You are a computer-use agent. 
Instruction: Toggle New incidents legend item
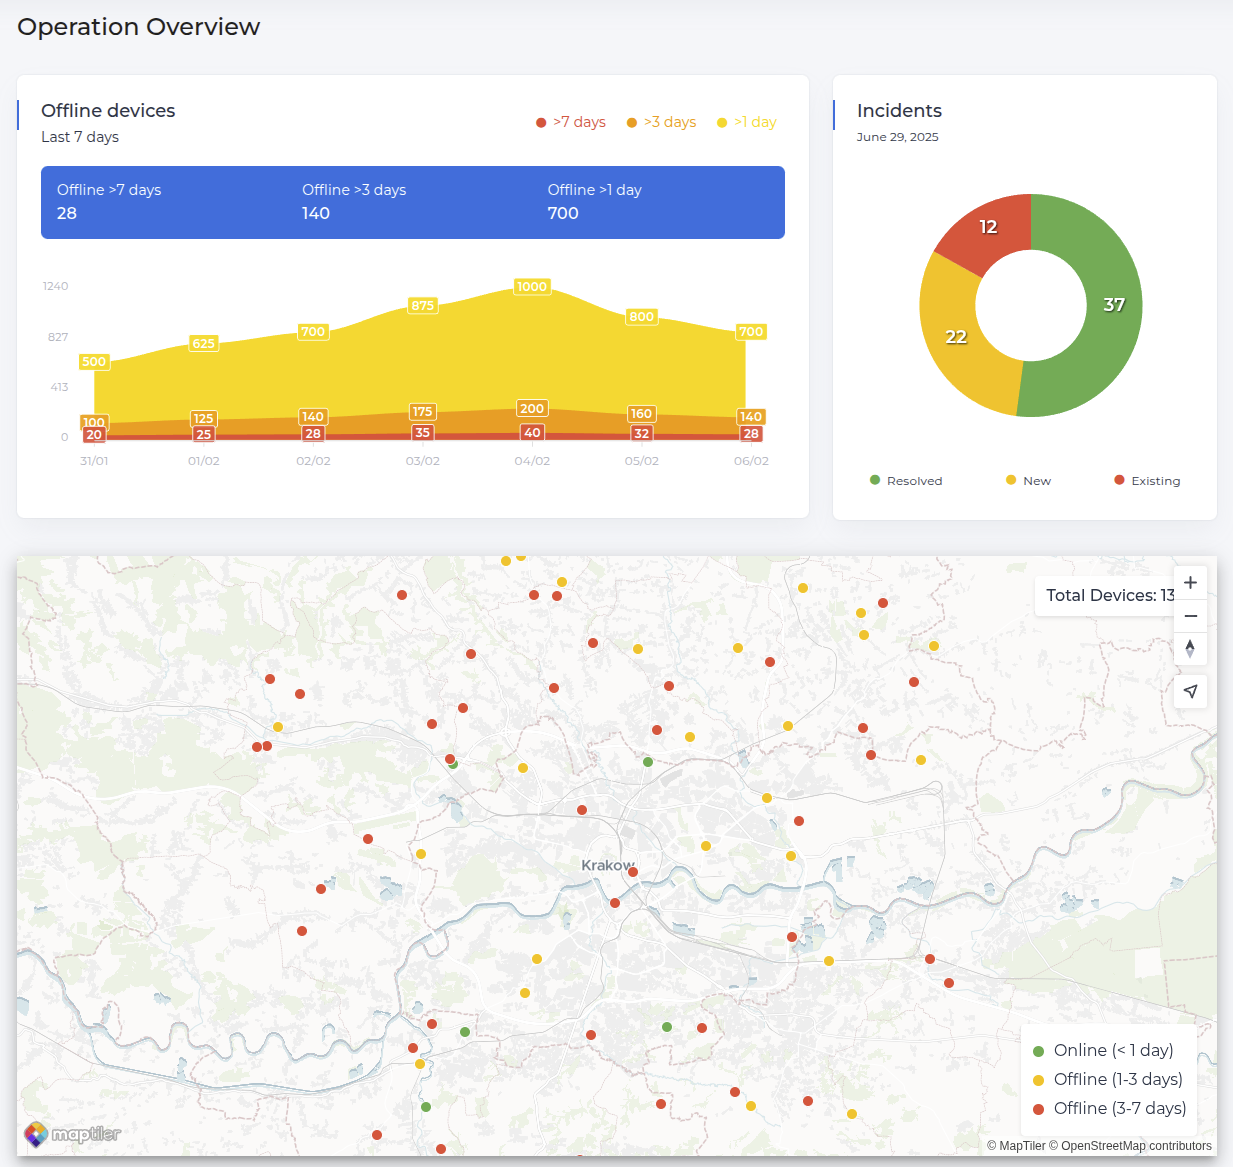point(1028,481)
